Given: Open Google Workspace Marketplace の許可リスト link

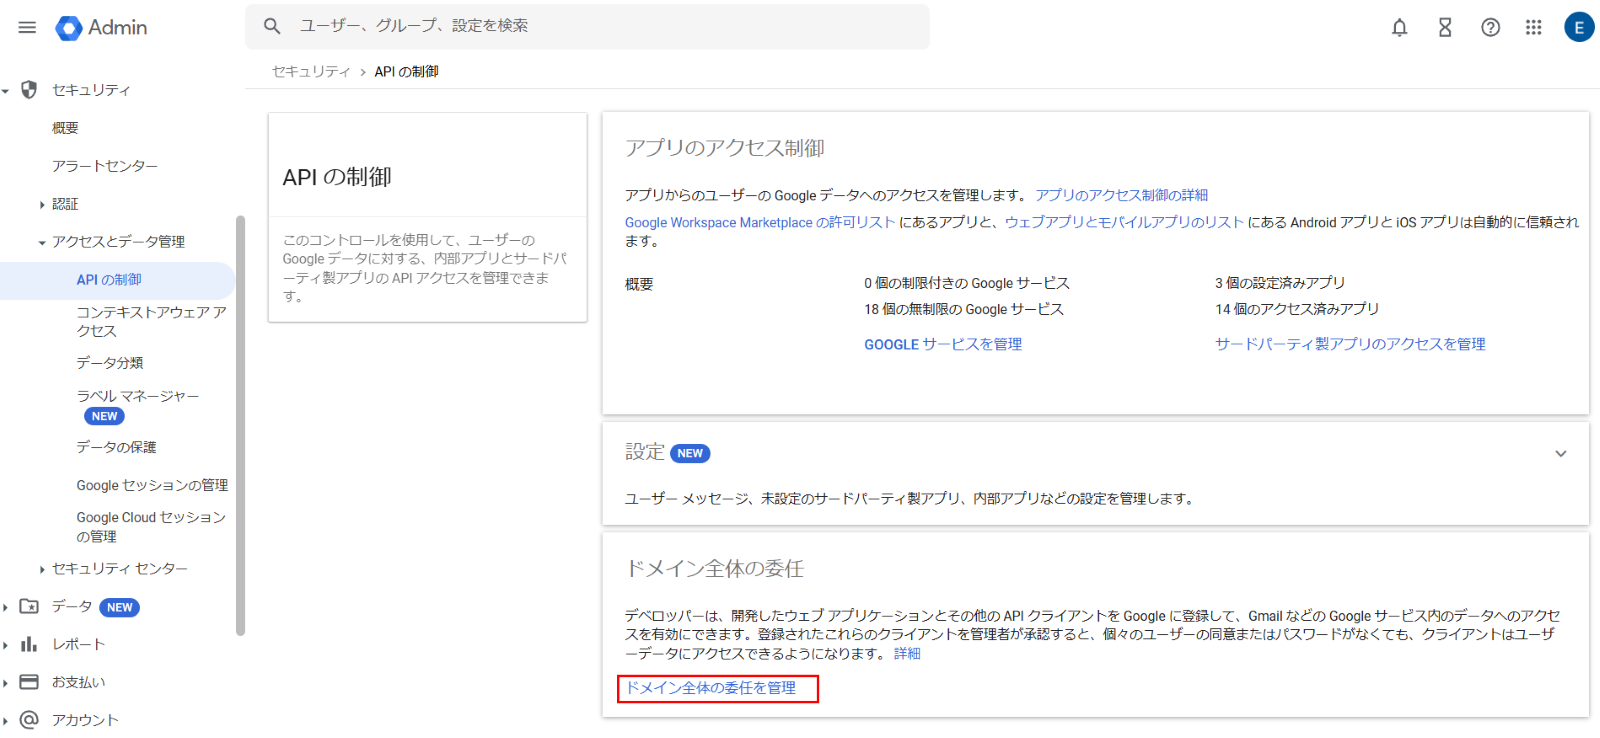Looking at the screenshot, I should tap(760, 222).
